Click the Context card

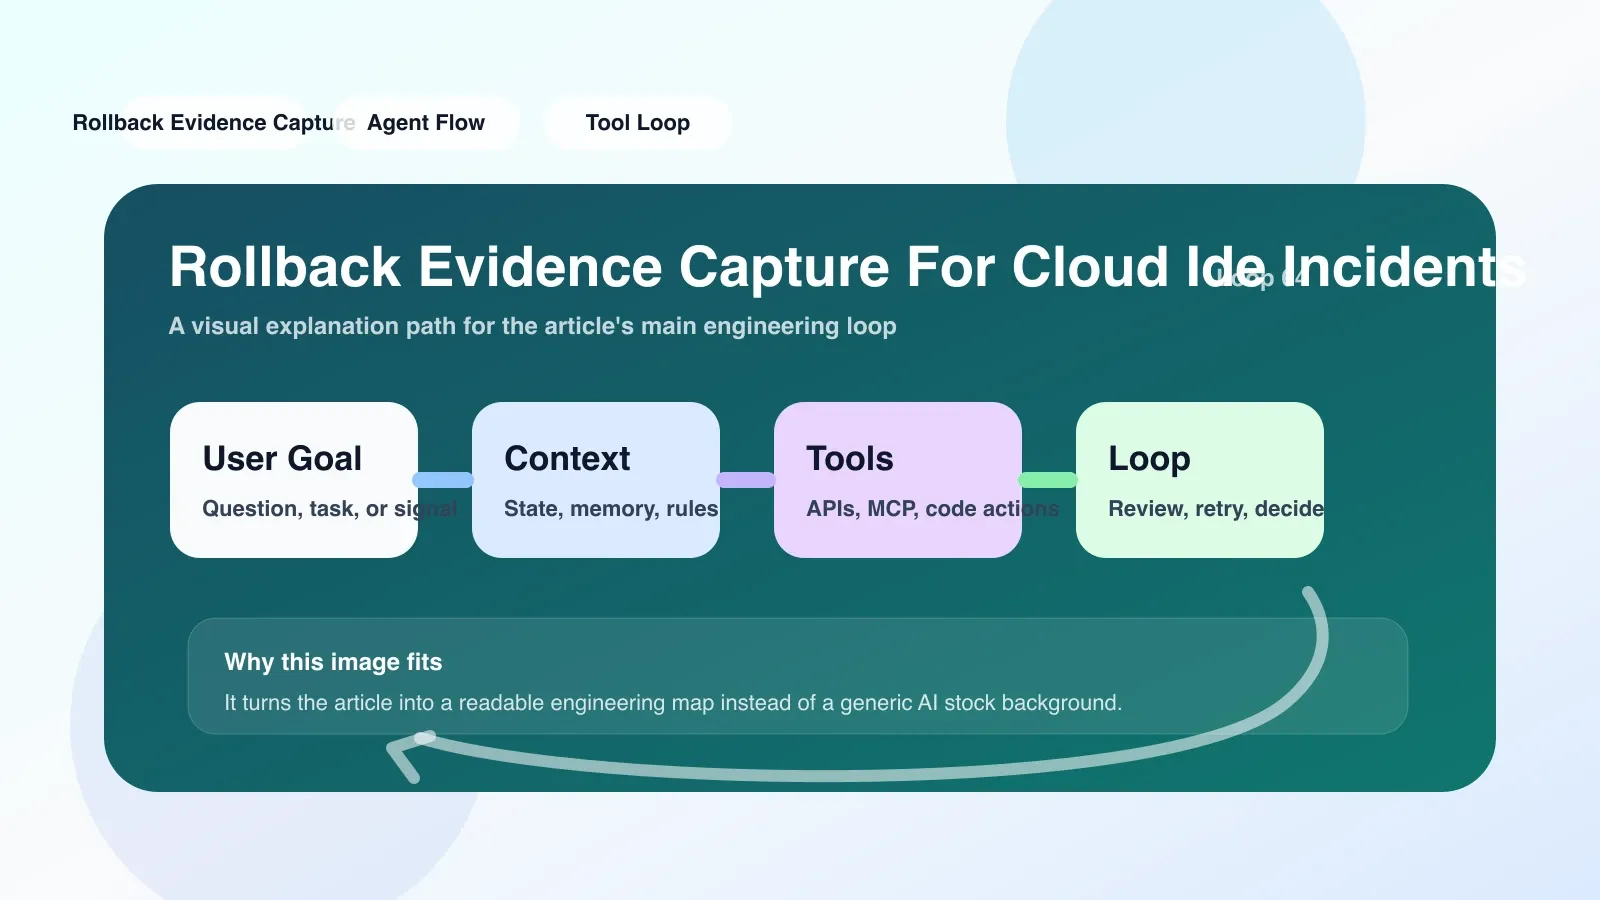596,480
